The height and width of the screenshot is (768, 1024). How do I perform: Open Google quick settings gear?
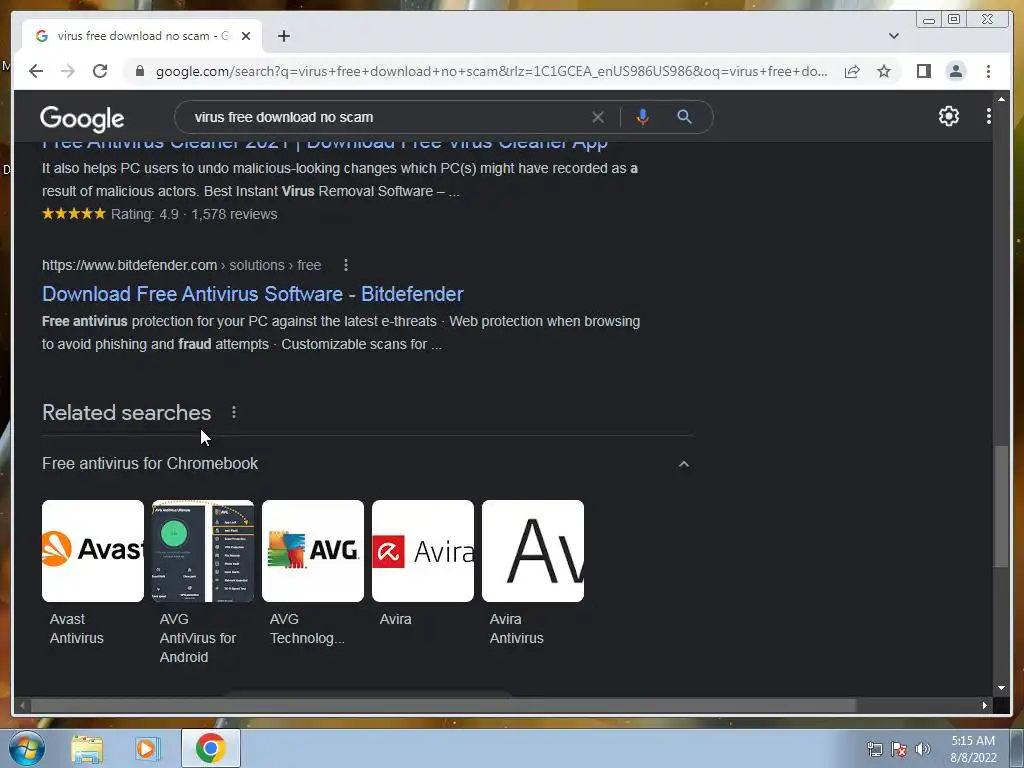pyautogui.click(x=948, y=116)
